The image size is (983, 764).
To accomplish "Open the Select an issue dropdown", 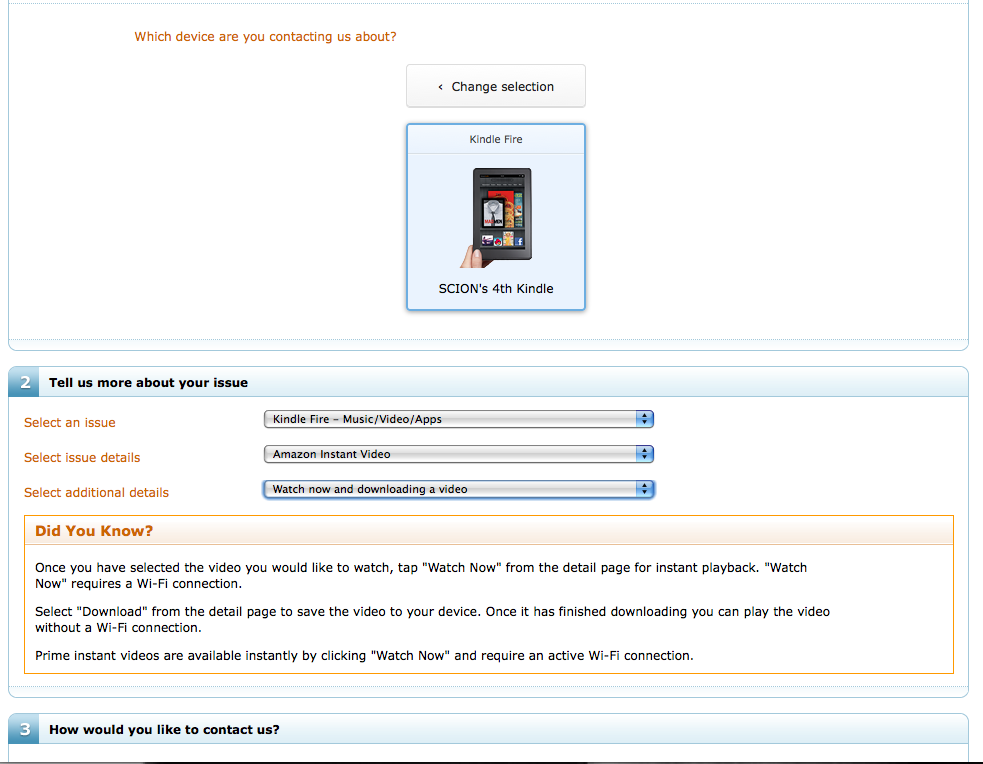I will [458, 419].
